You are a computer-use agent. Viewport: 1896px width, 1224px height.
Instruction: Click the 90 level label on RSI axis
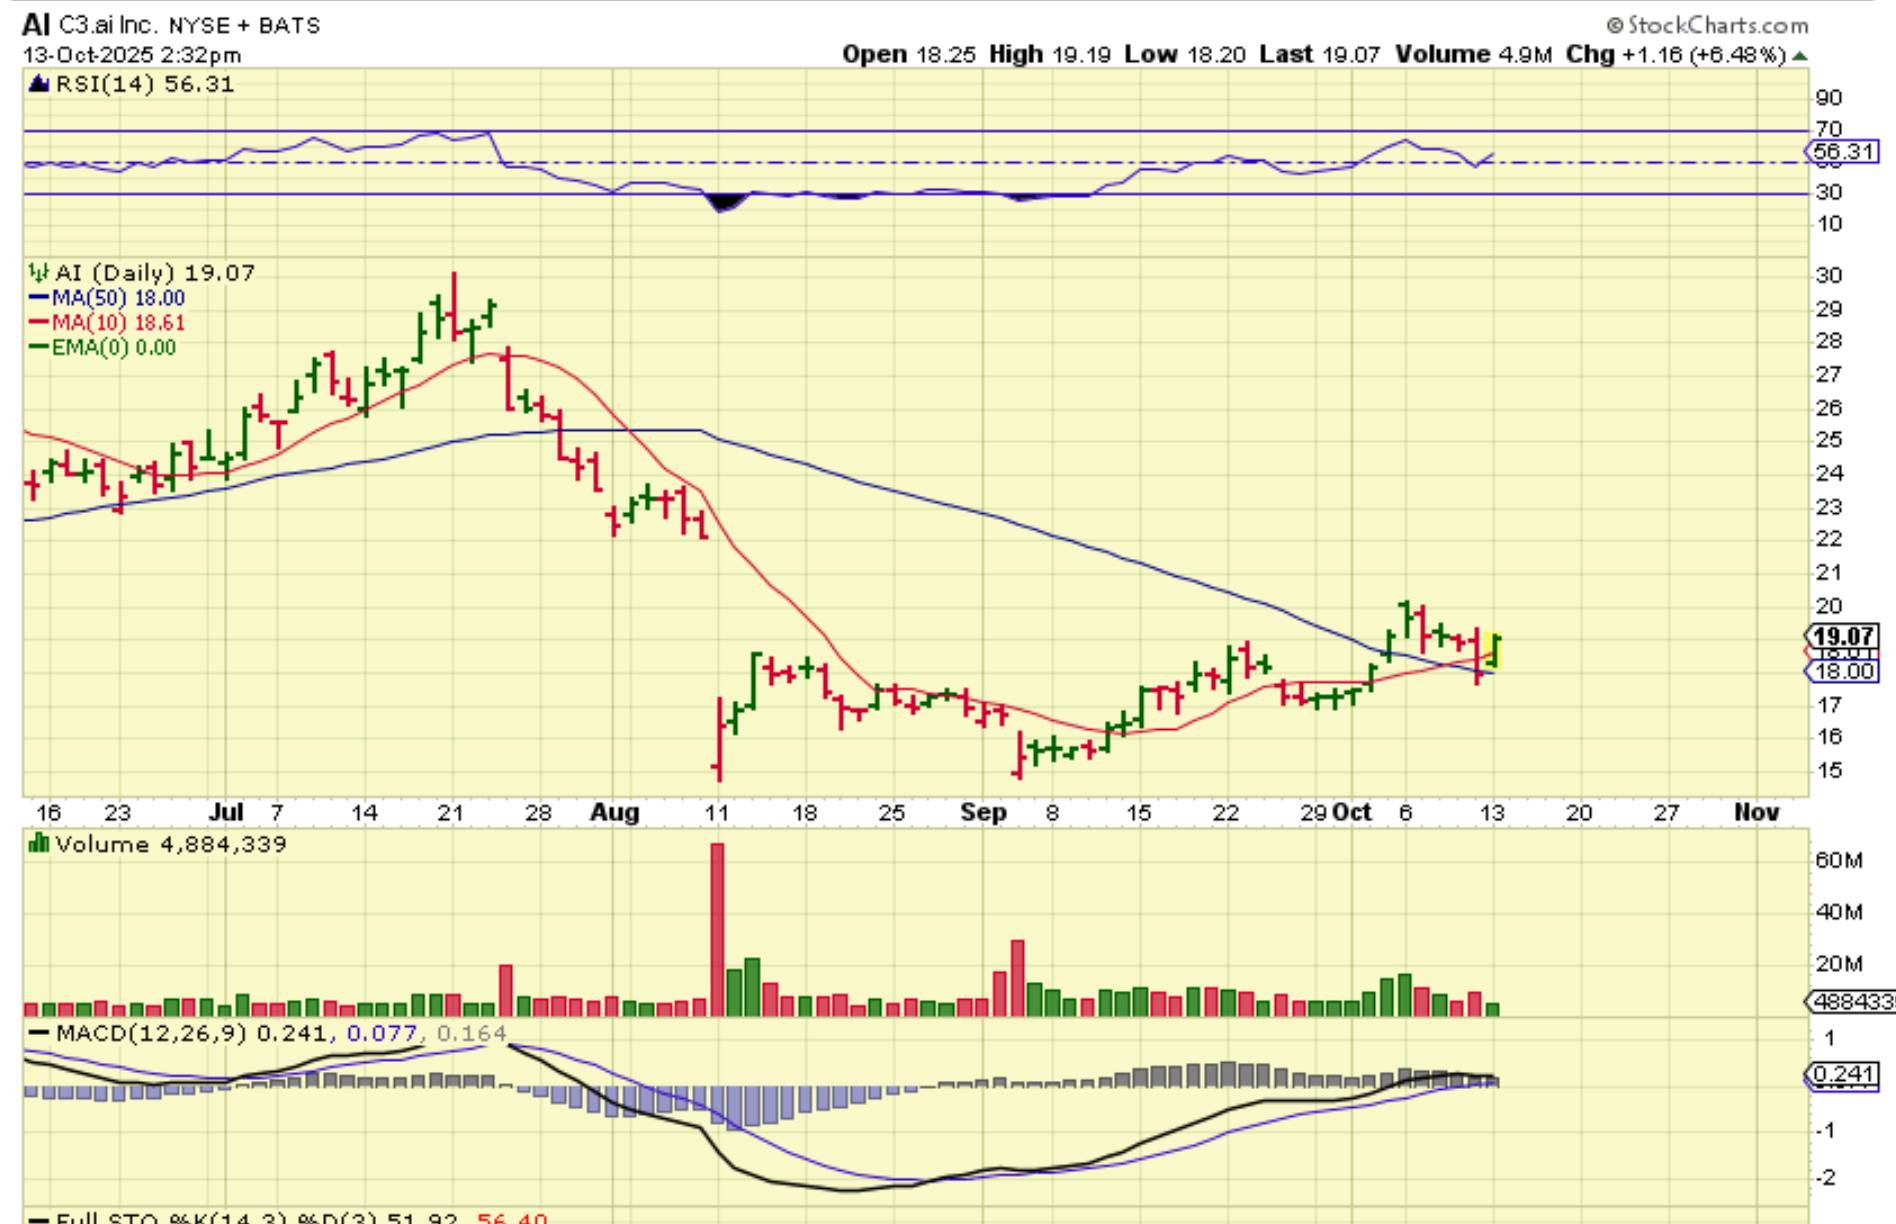[x=1829, y=98]
